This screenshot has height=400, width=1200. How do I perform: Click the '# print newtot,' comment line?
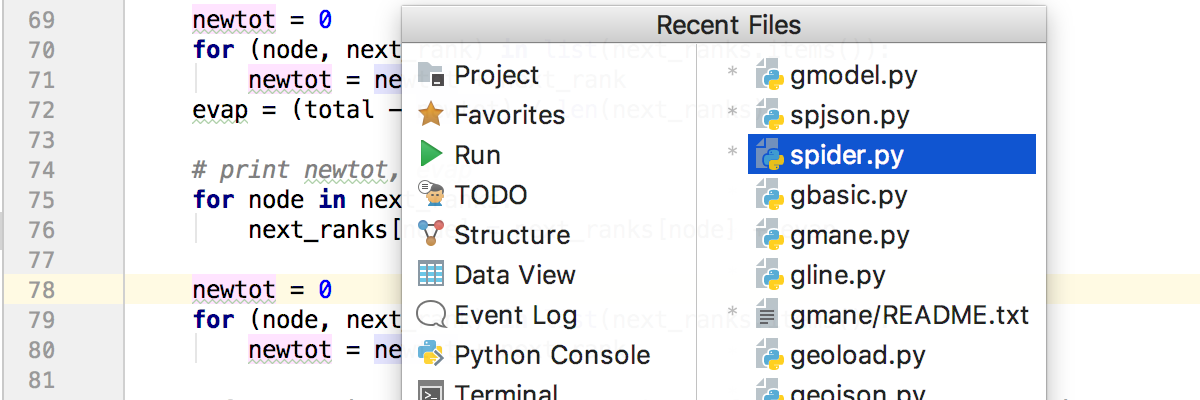pos(297,170)
